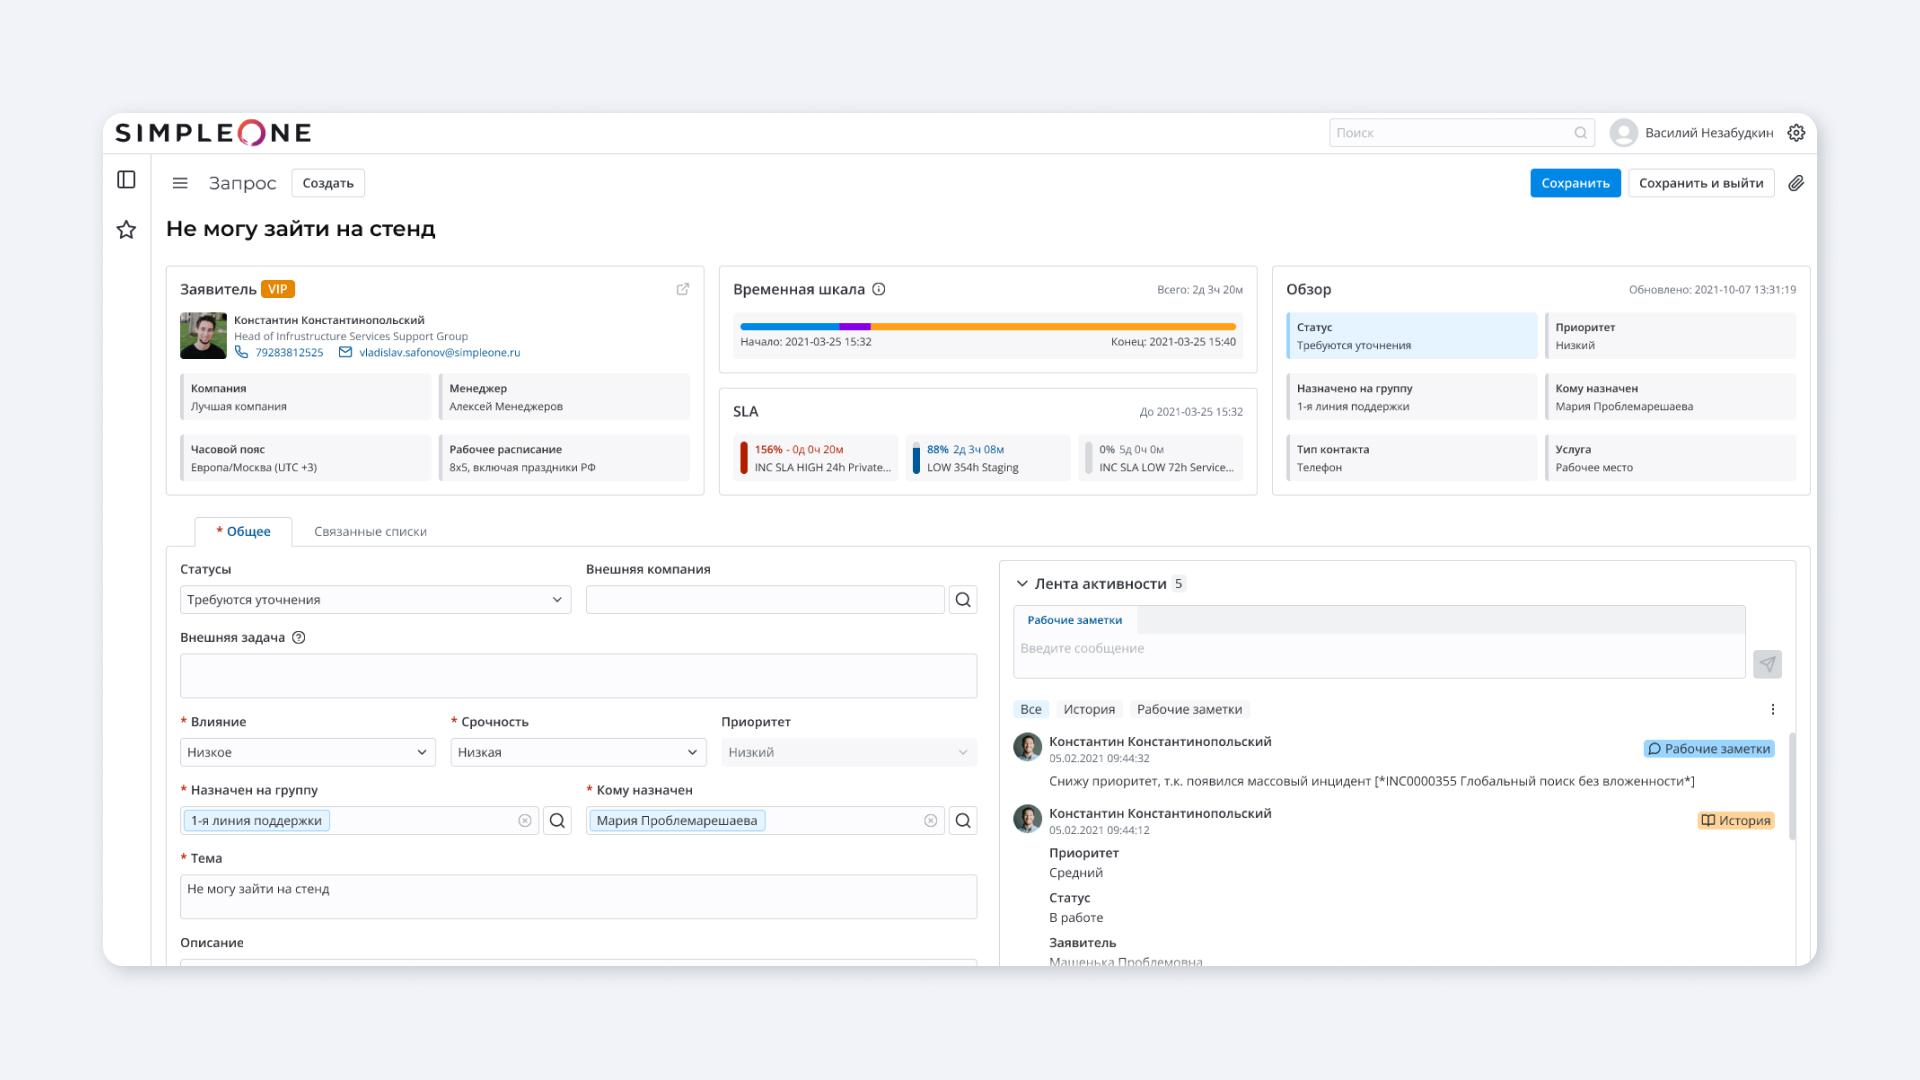Open settings gear icon in header

pos(1796,133)
